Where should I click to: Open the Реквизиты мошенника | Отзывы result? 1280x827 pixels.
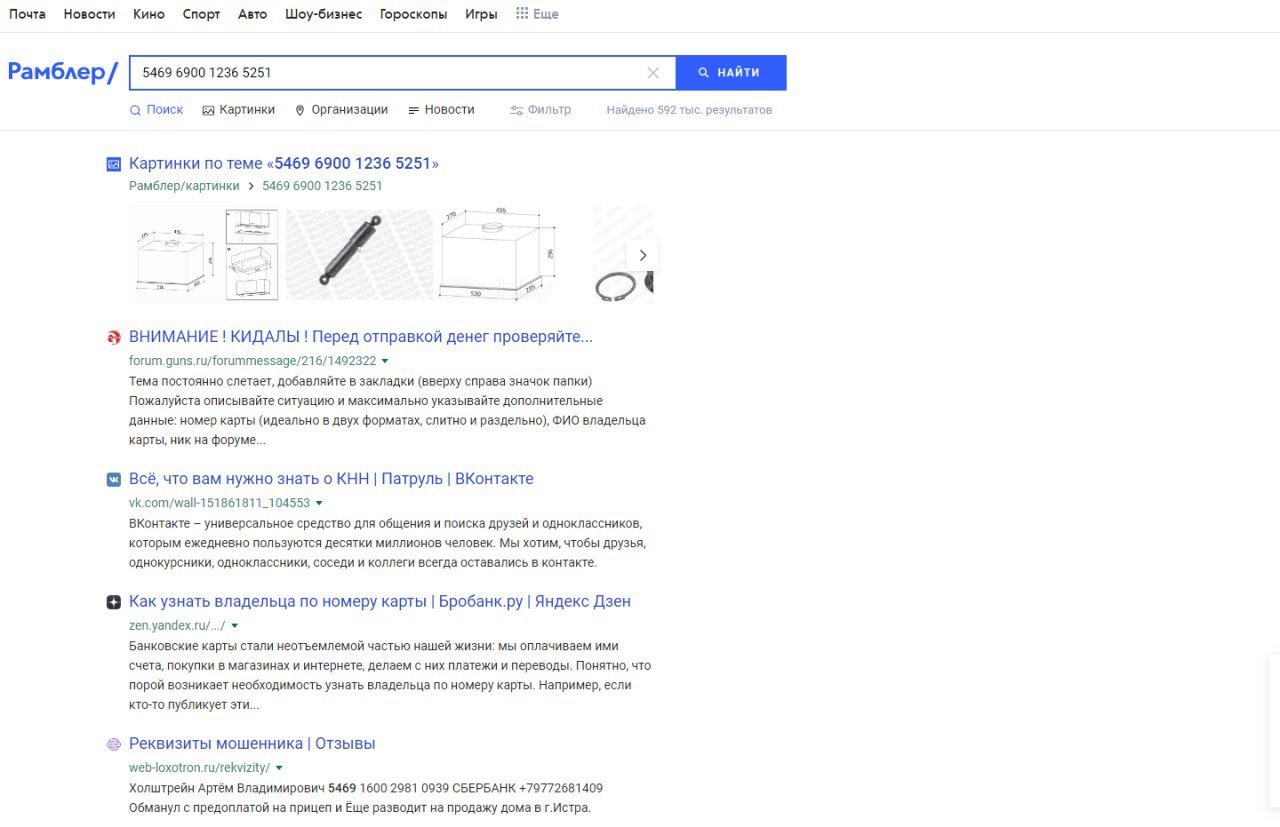pyautogui.click(x=252, y=744)
